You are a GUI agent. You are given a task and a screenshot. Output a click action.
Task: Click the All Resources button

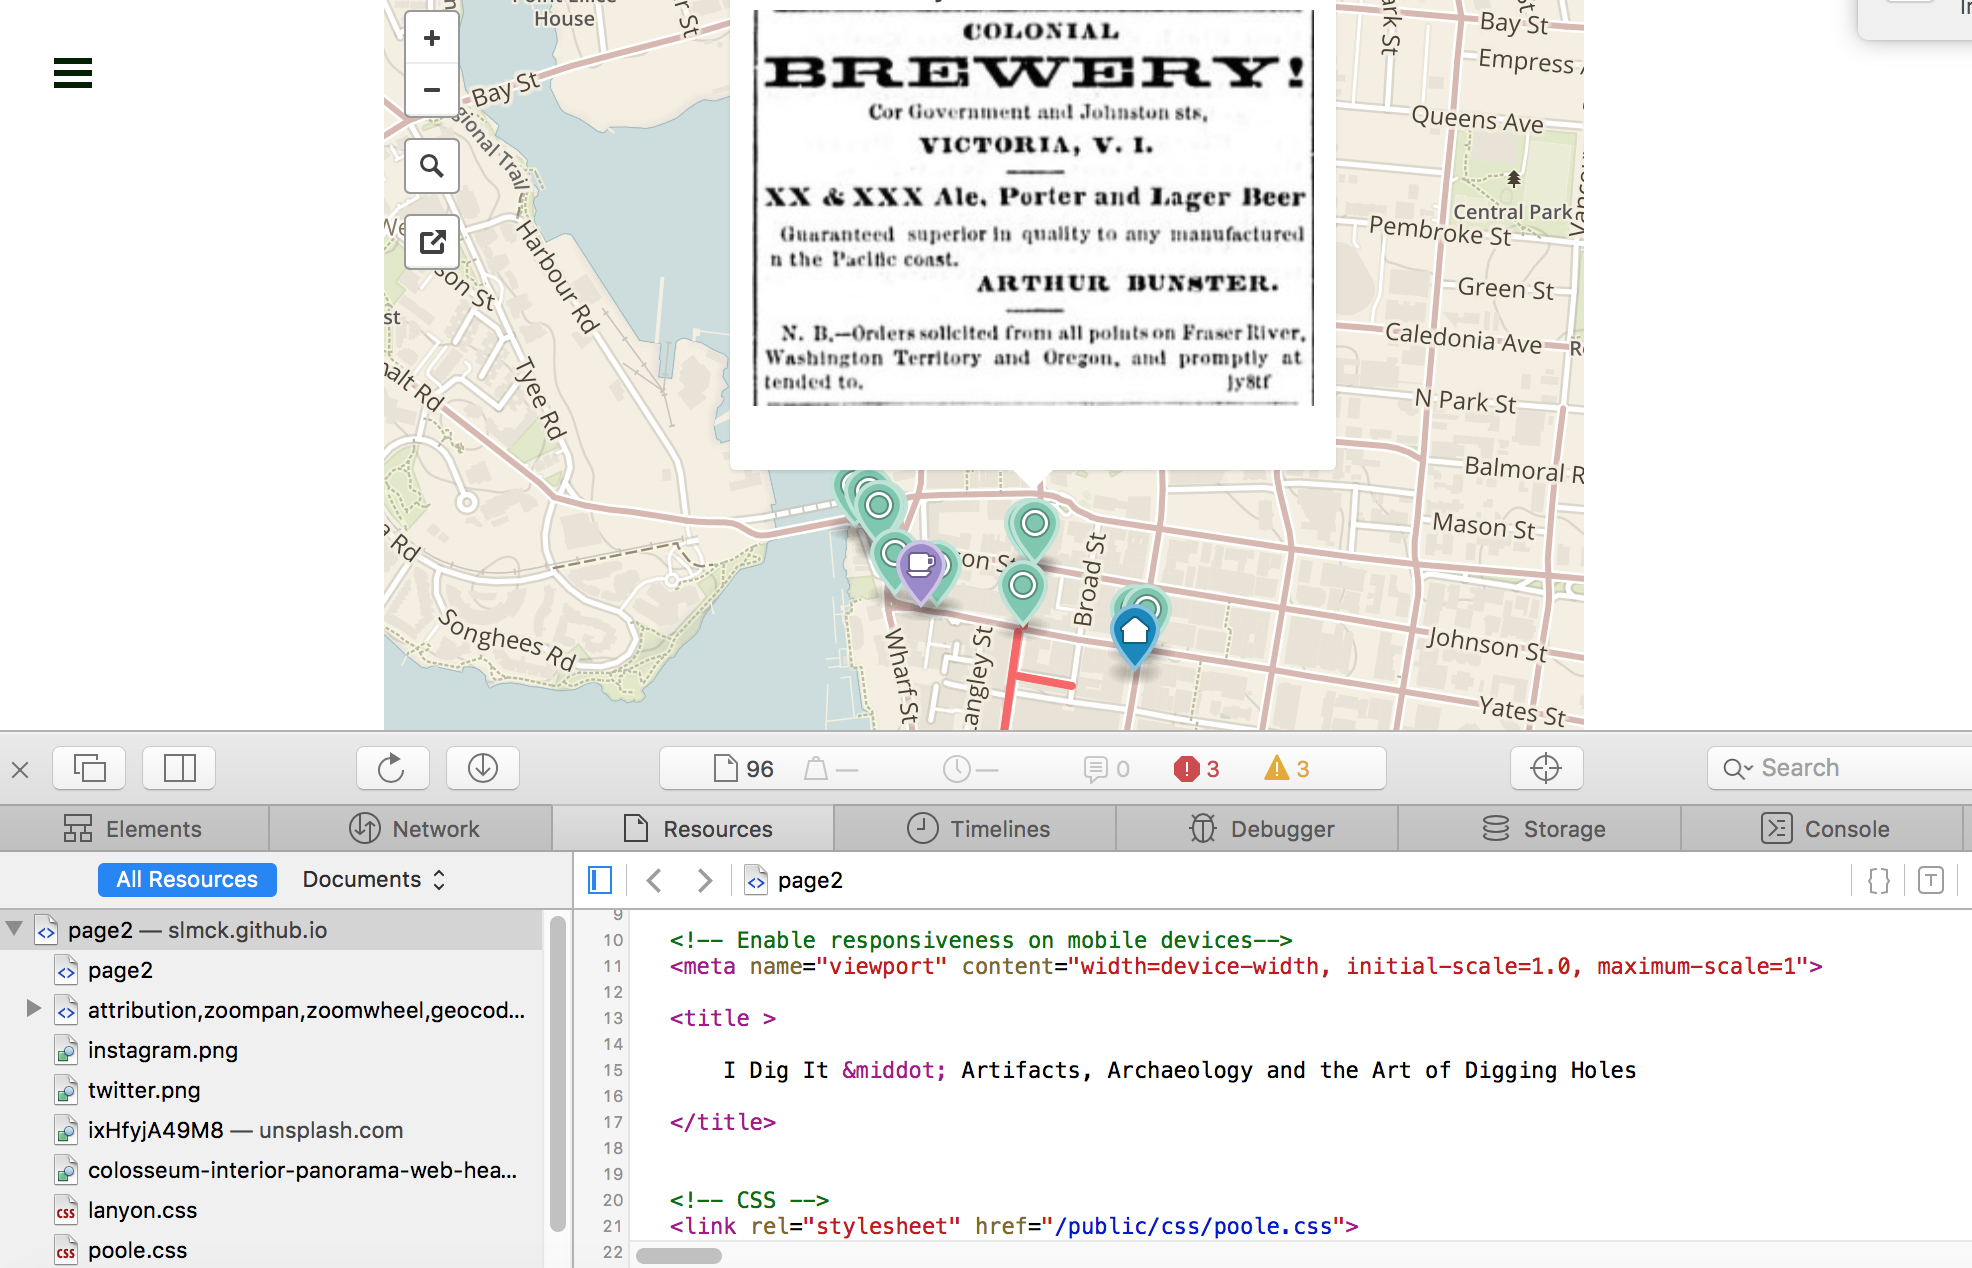187,880
